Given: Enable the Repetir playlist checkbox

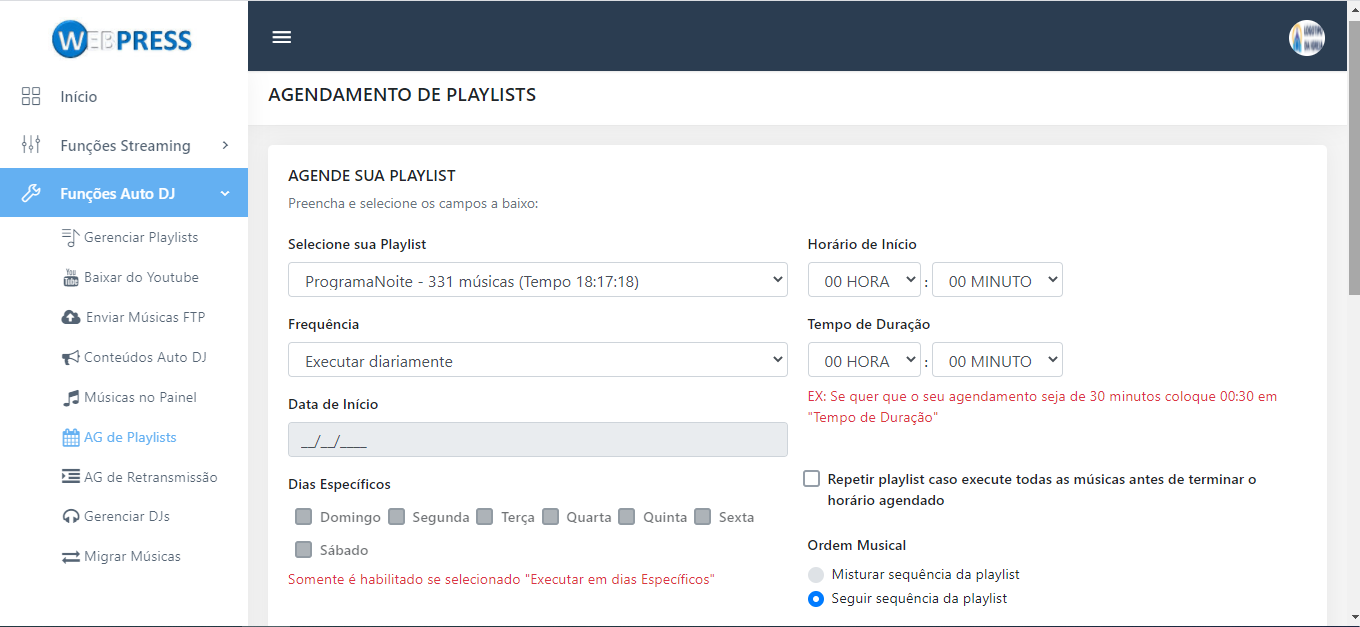Looking at the screenshot, I should pos(812,479).
